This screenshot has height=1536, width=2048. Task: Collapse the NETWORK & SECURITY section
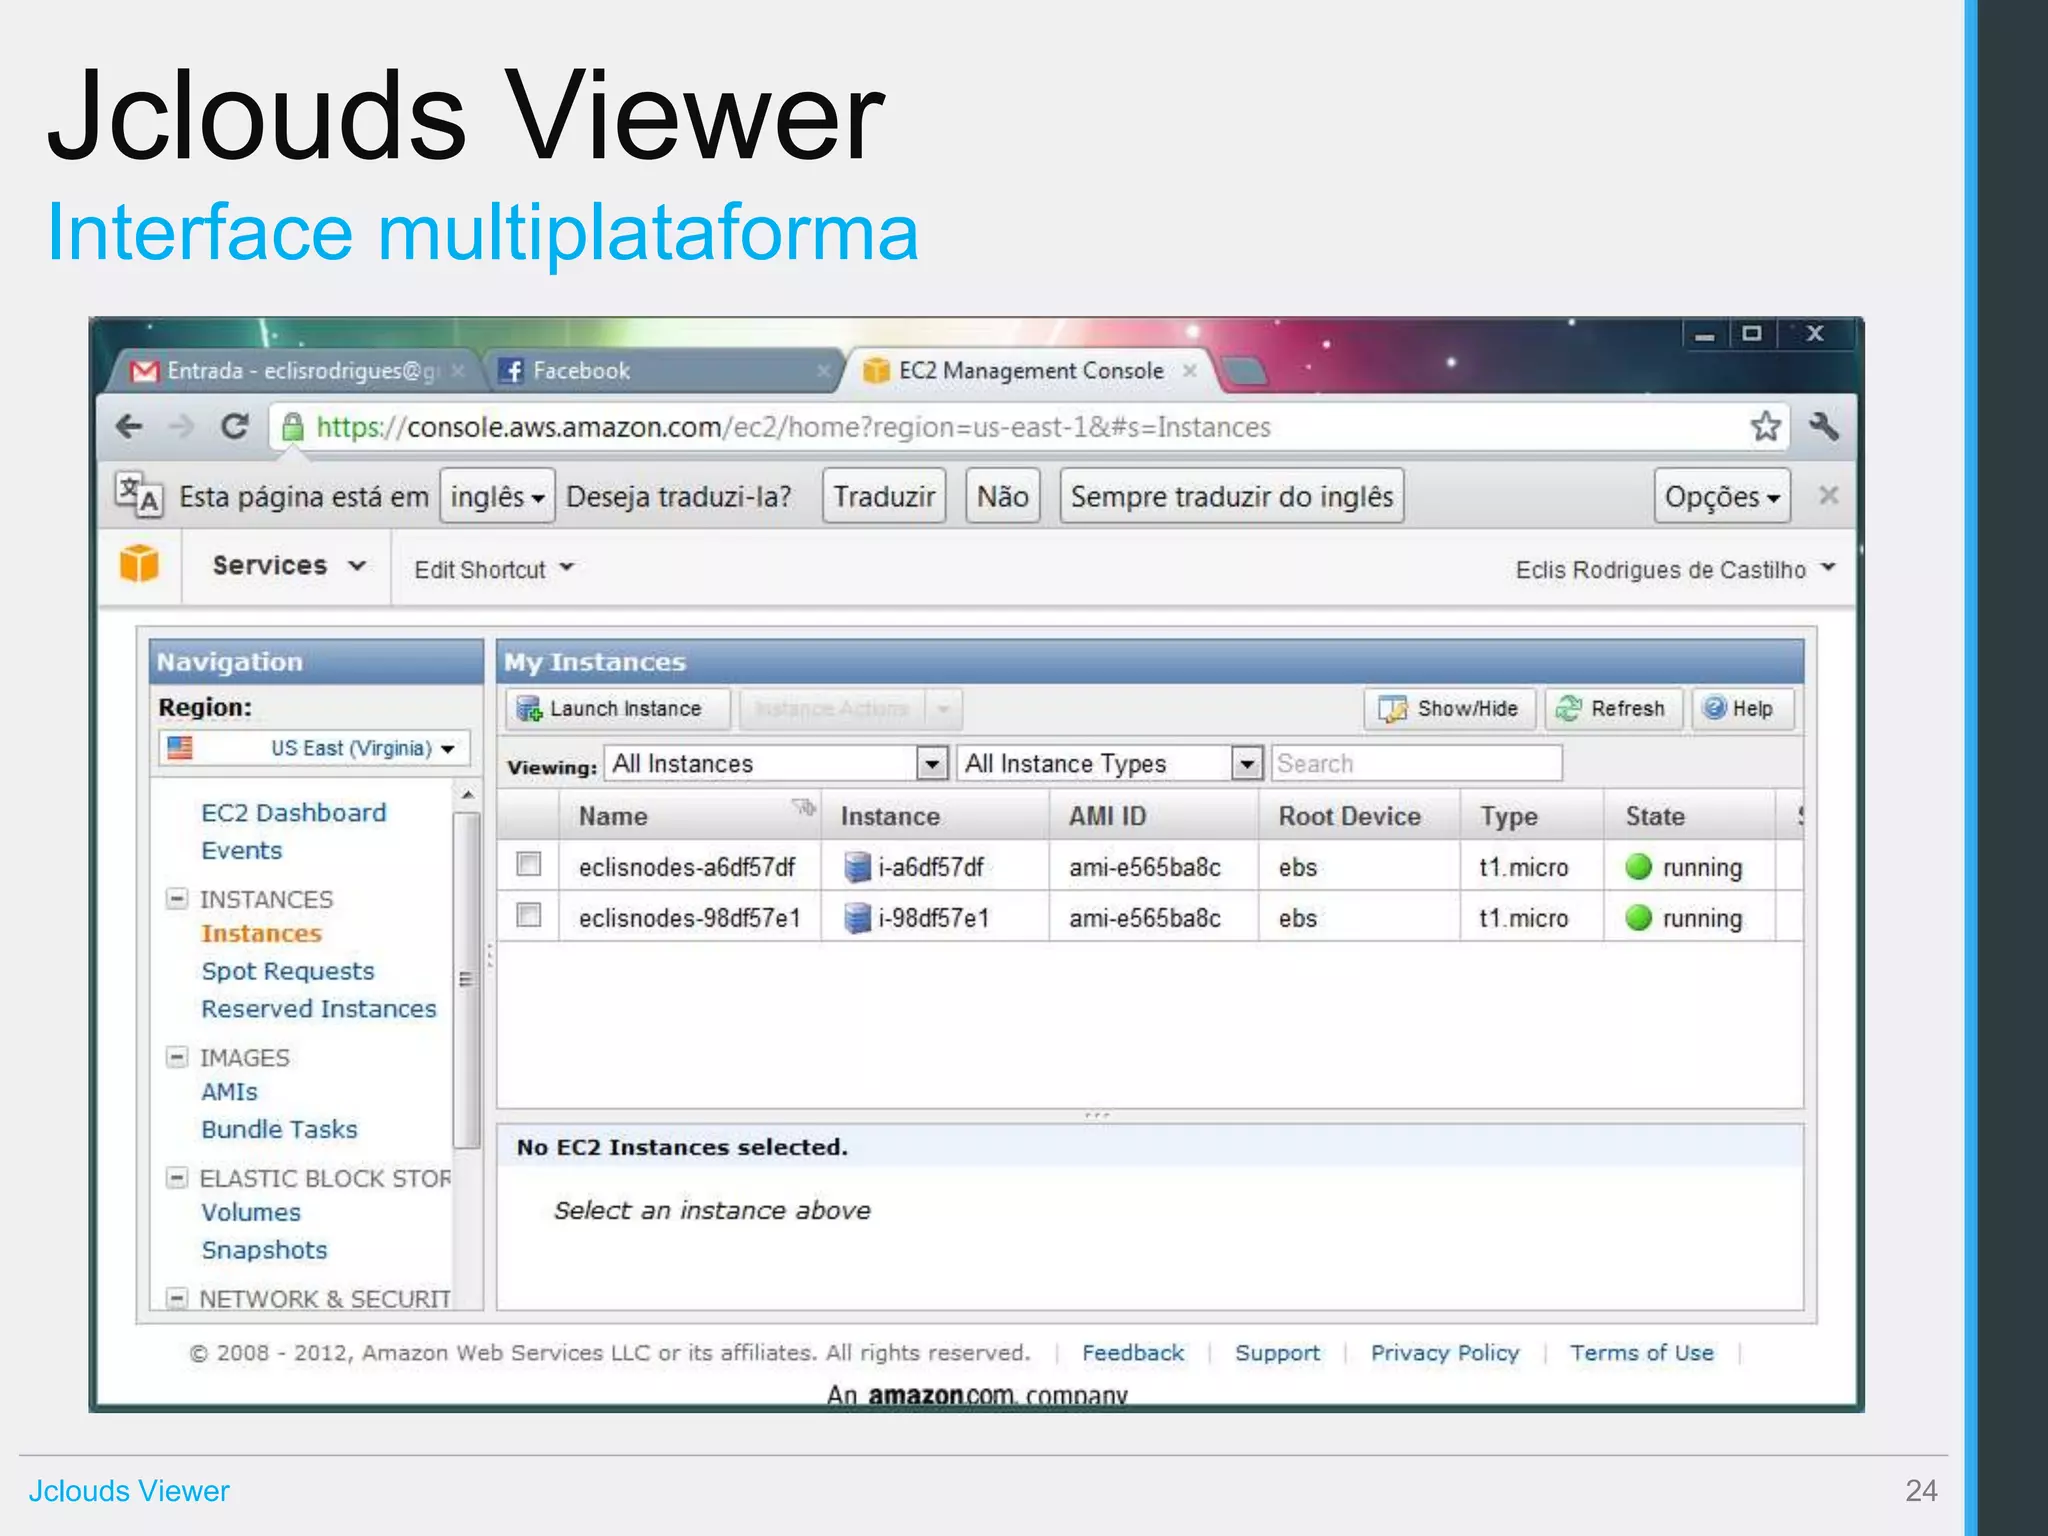click(x=177, y=1299)
